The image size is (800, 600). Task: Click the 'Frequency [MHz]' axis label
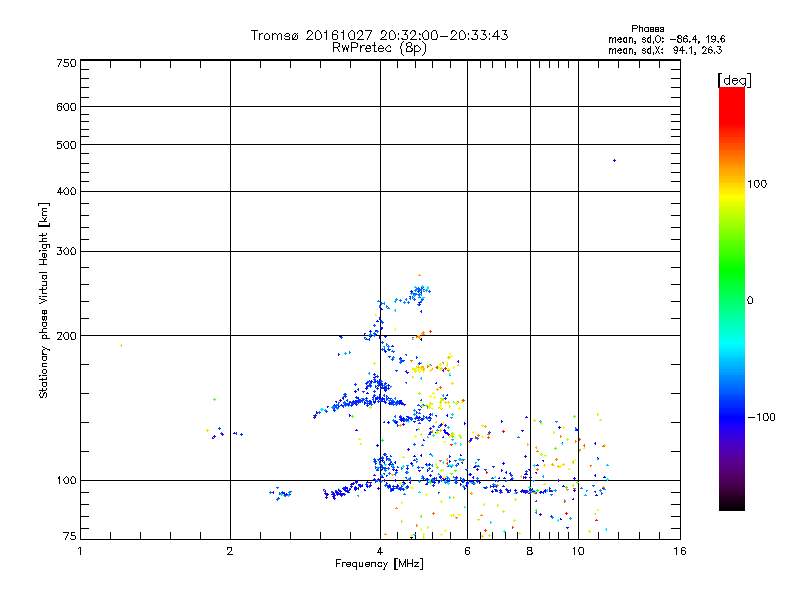(380, 564)
